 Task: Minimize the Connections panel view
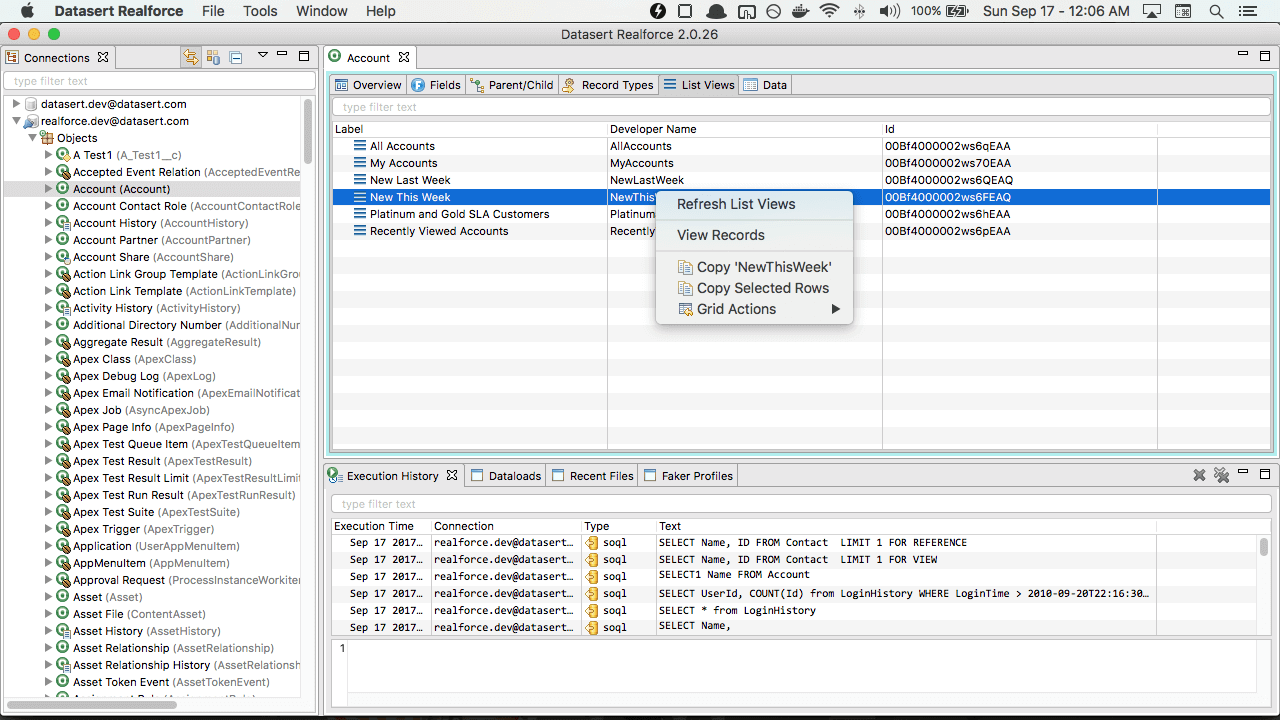click(283, 55)
